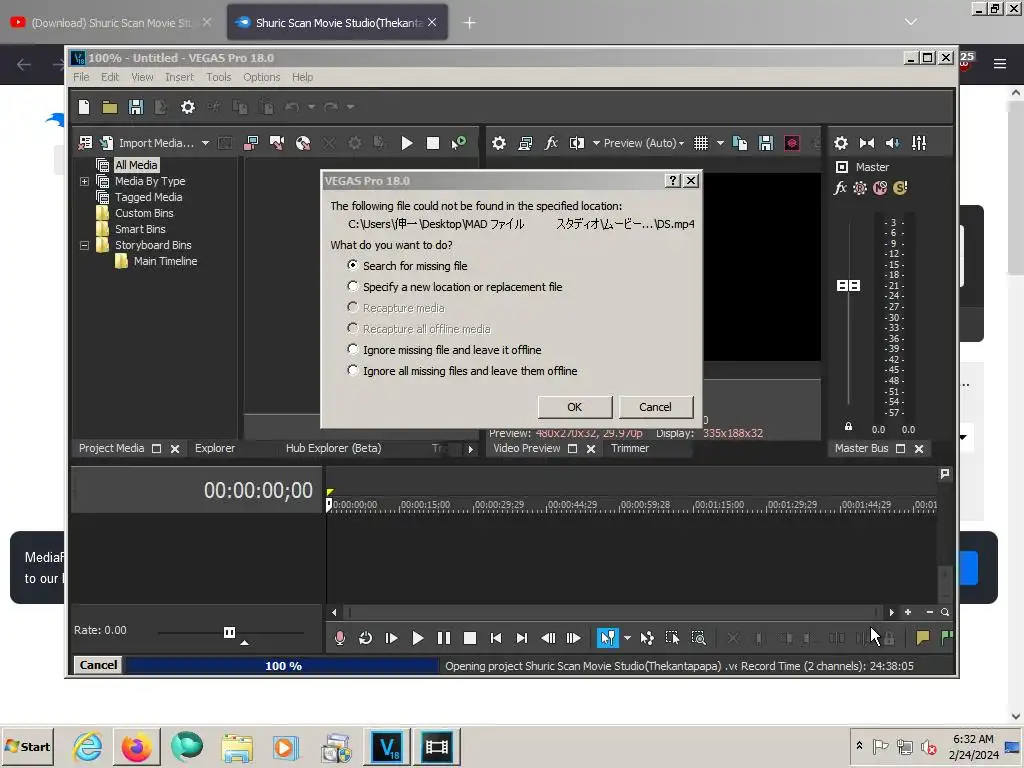1024x768 pixels.
Task: Click the square icon beside Master label
Action: (842, 167)
